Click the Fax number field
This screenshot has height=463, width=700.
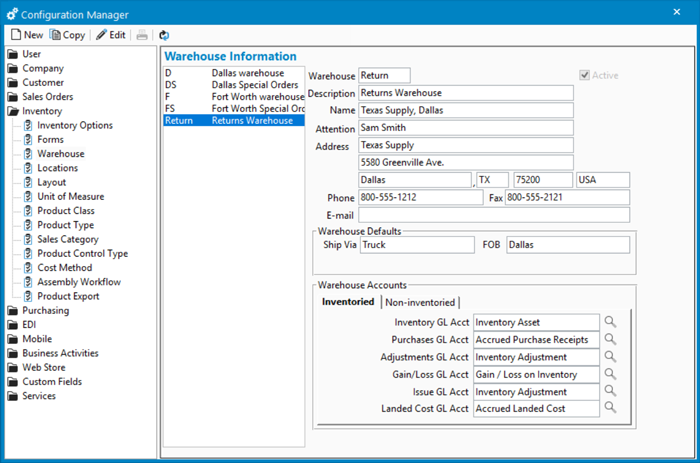pyautogui.click(x=567, y=197)
